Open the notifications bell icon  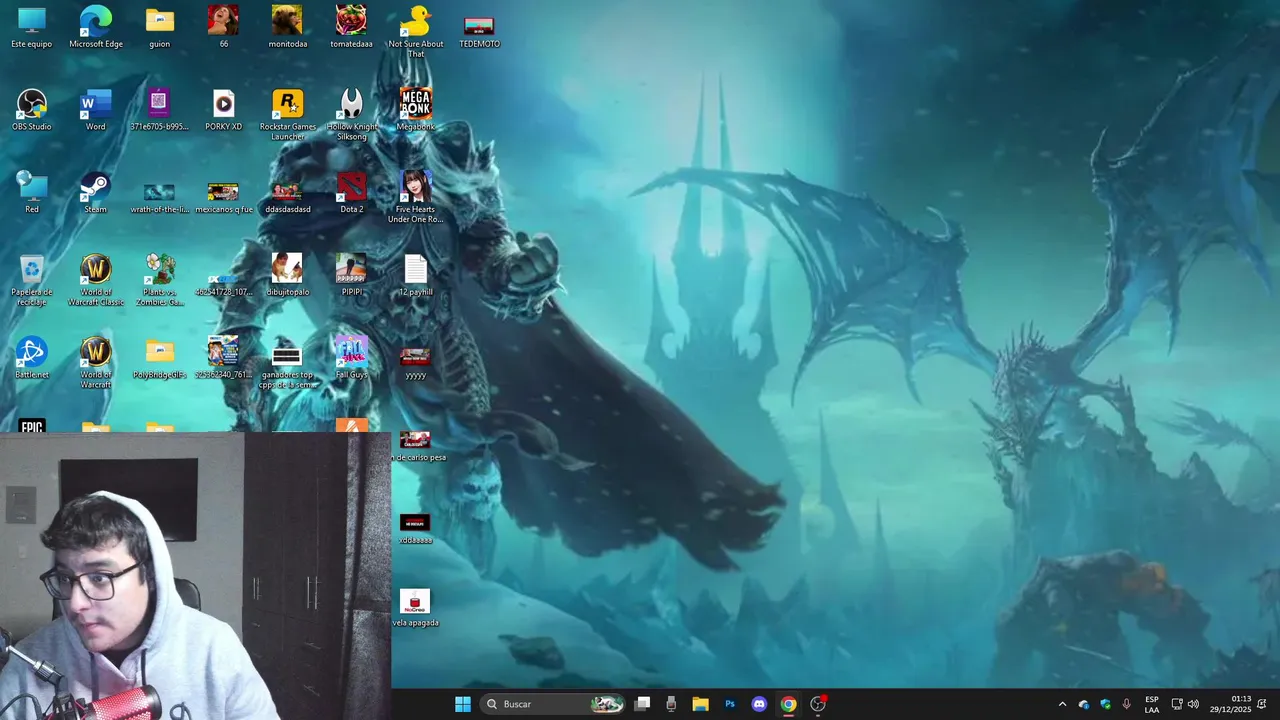[x=1262, y=704]
